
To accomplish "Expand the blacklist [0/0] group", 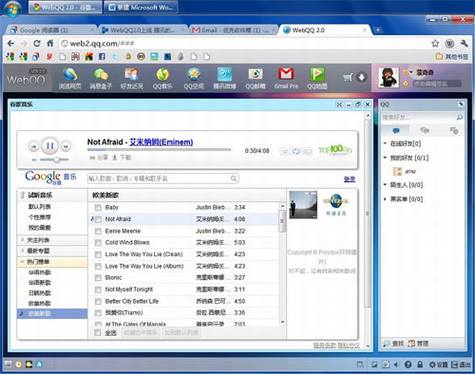I will click(403, 199).
